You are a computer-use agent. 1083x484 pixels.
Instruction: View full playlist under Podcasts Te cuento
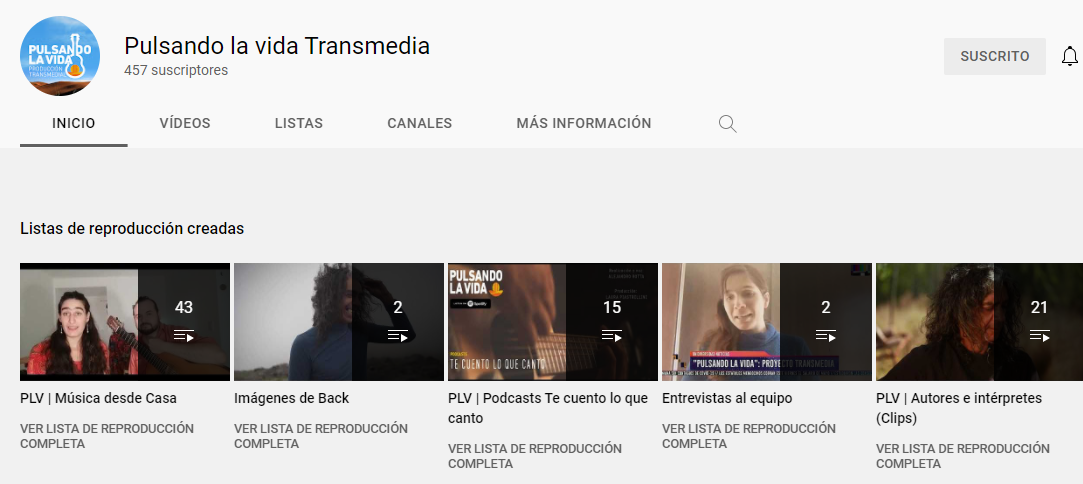[x=535, y=456]
